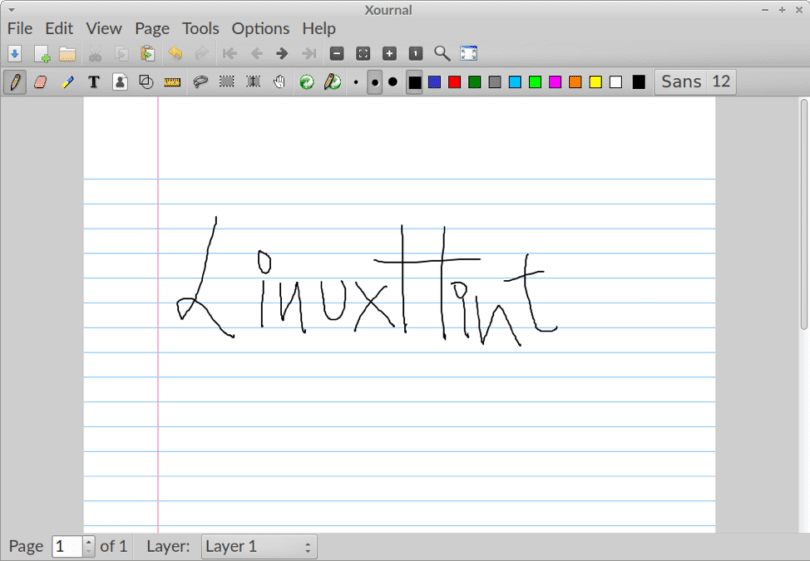The image size is (810, 561).
Task: Choose thick pen thickness dot
Action: coord(393,82)
